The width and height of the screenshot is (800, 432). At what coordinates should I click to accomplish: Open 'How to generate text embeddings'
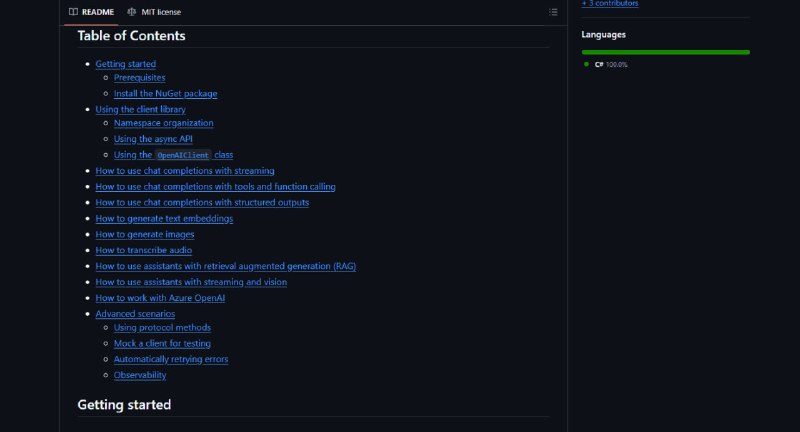click(164, 218)
